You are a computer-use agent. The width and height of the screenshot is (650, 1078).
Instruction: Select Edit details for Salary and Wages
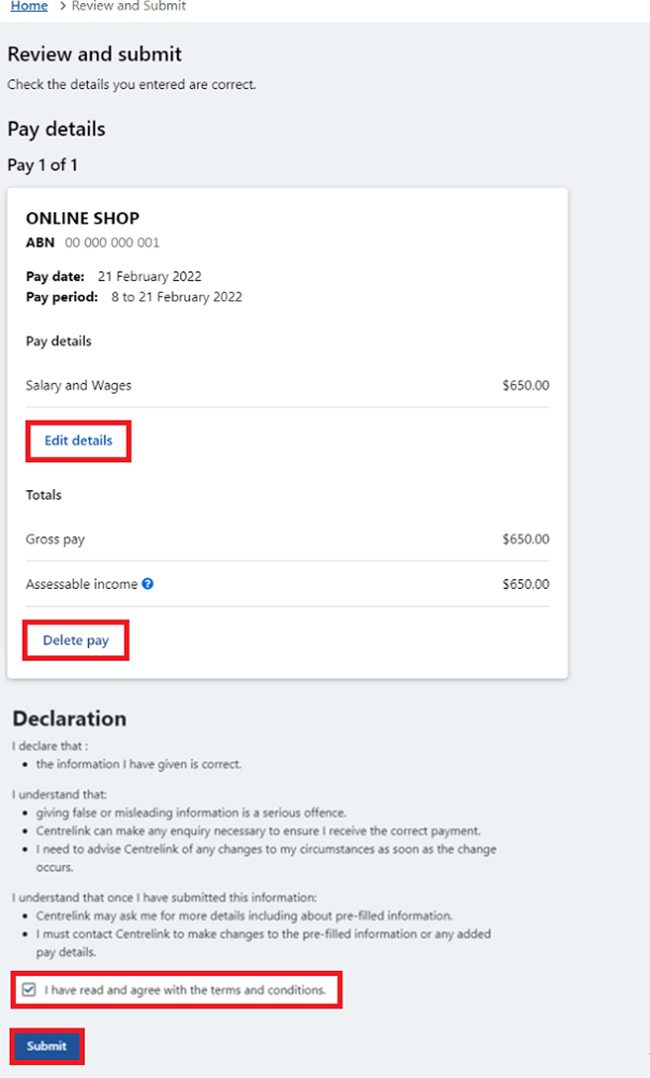point(77,440)
